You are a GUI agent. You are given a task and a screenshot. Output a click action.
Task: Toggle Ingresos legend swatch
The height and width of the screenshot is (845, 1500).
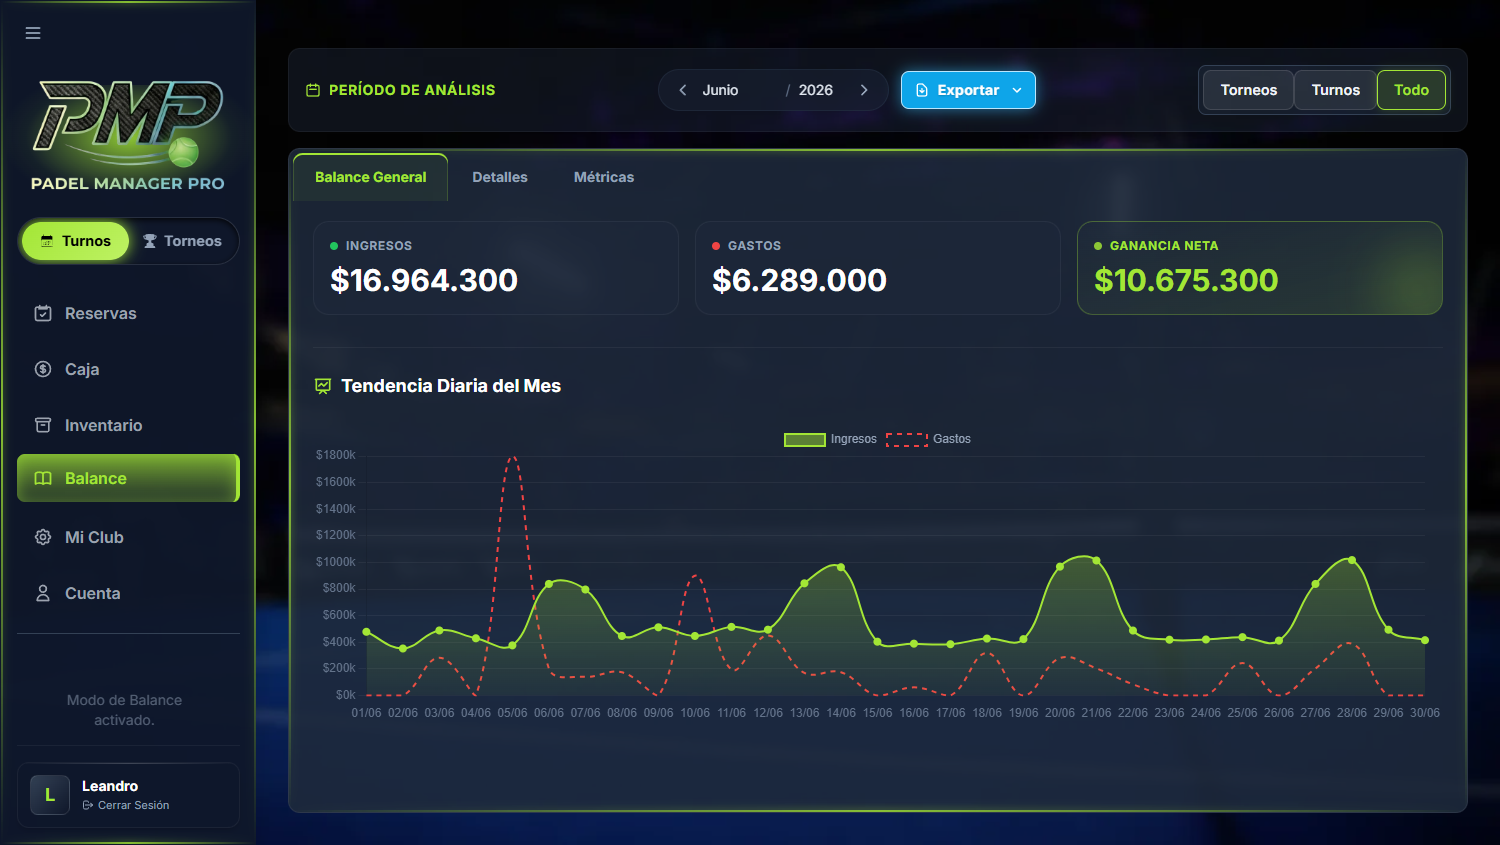tap(805, 439)
